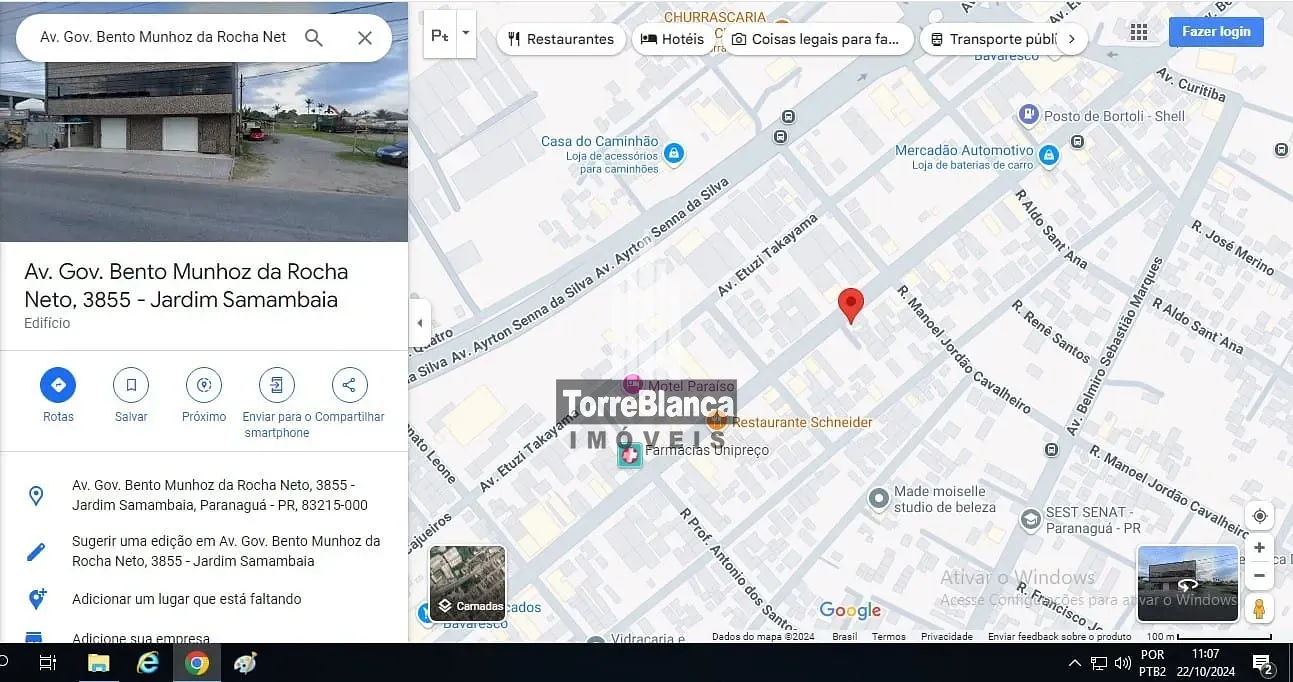Click the POR PTB2 language indicator
The height and width of the screenshot is (682, 1293).
(1152, 663)
